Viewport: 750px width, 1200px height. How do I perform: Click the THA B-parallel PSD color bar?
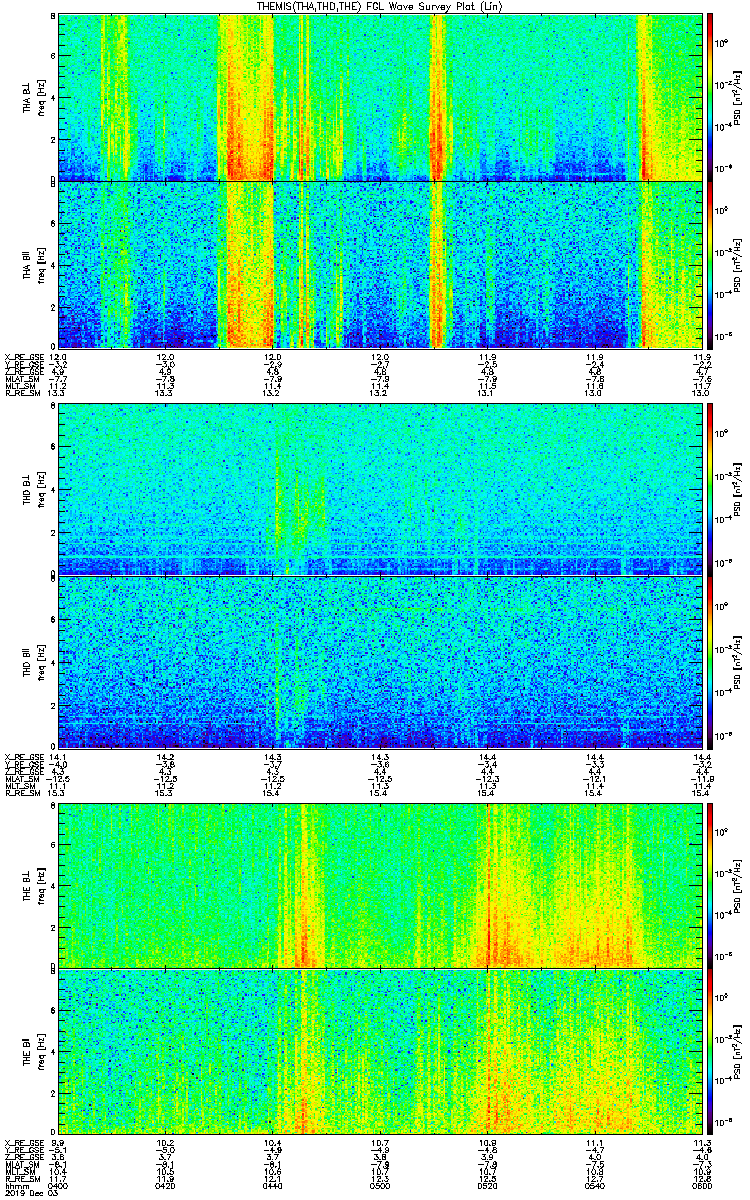point(709,264)
